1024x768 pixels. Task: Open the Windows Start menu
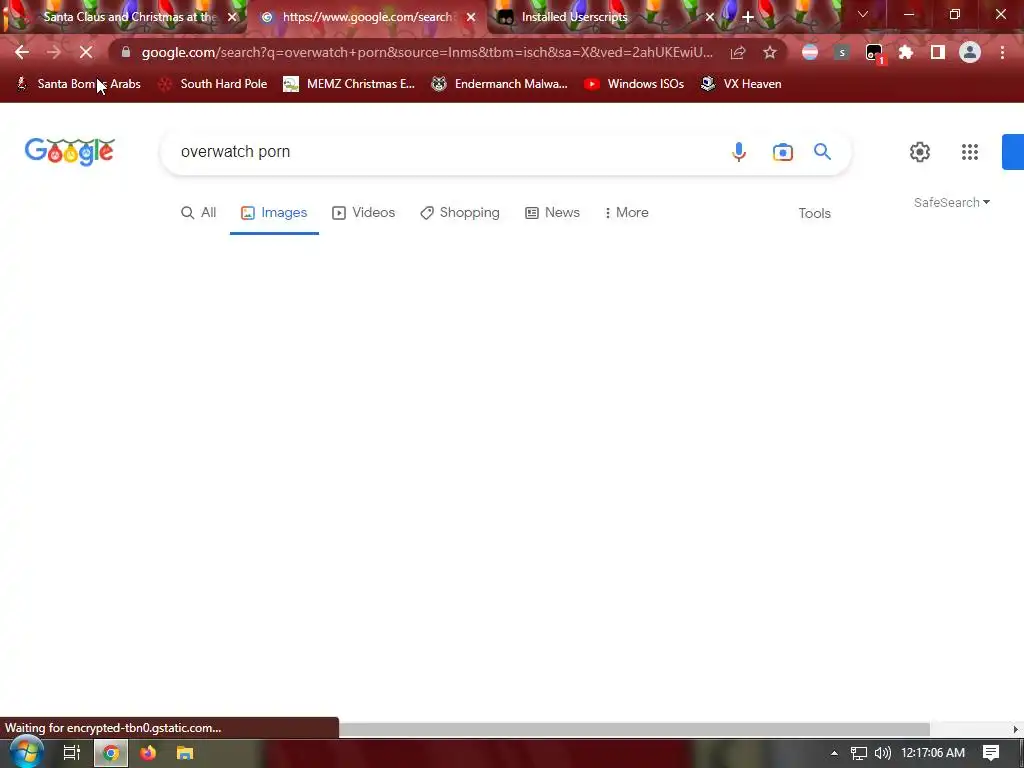26,753
